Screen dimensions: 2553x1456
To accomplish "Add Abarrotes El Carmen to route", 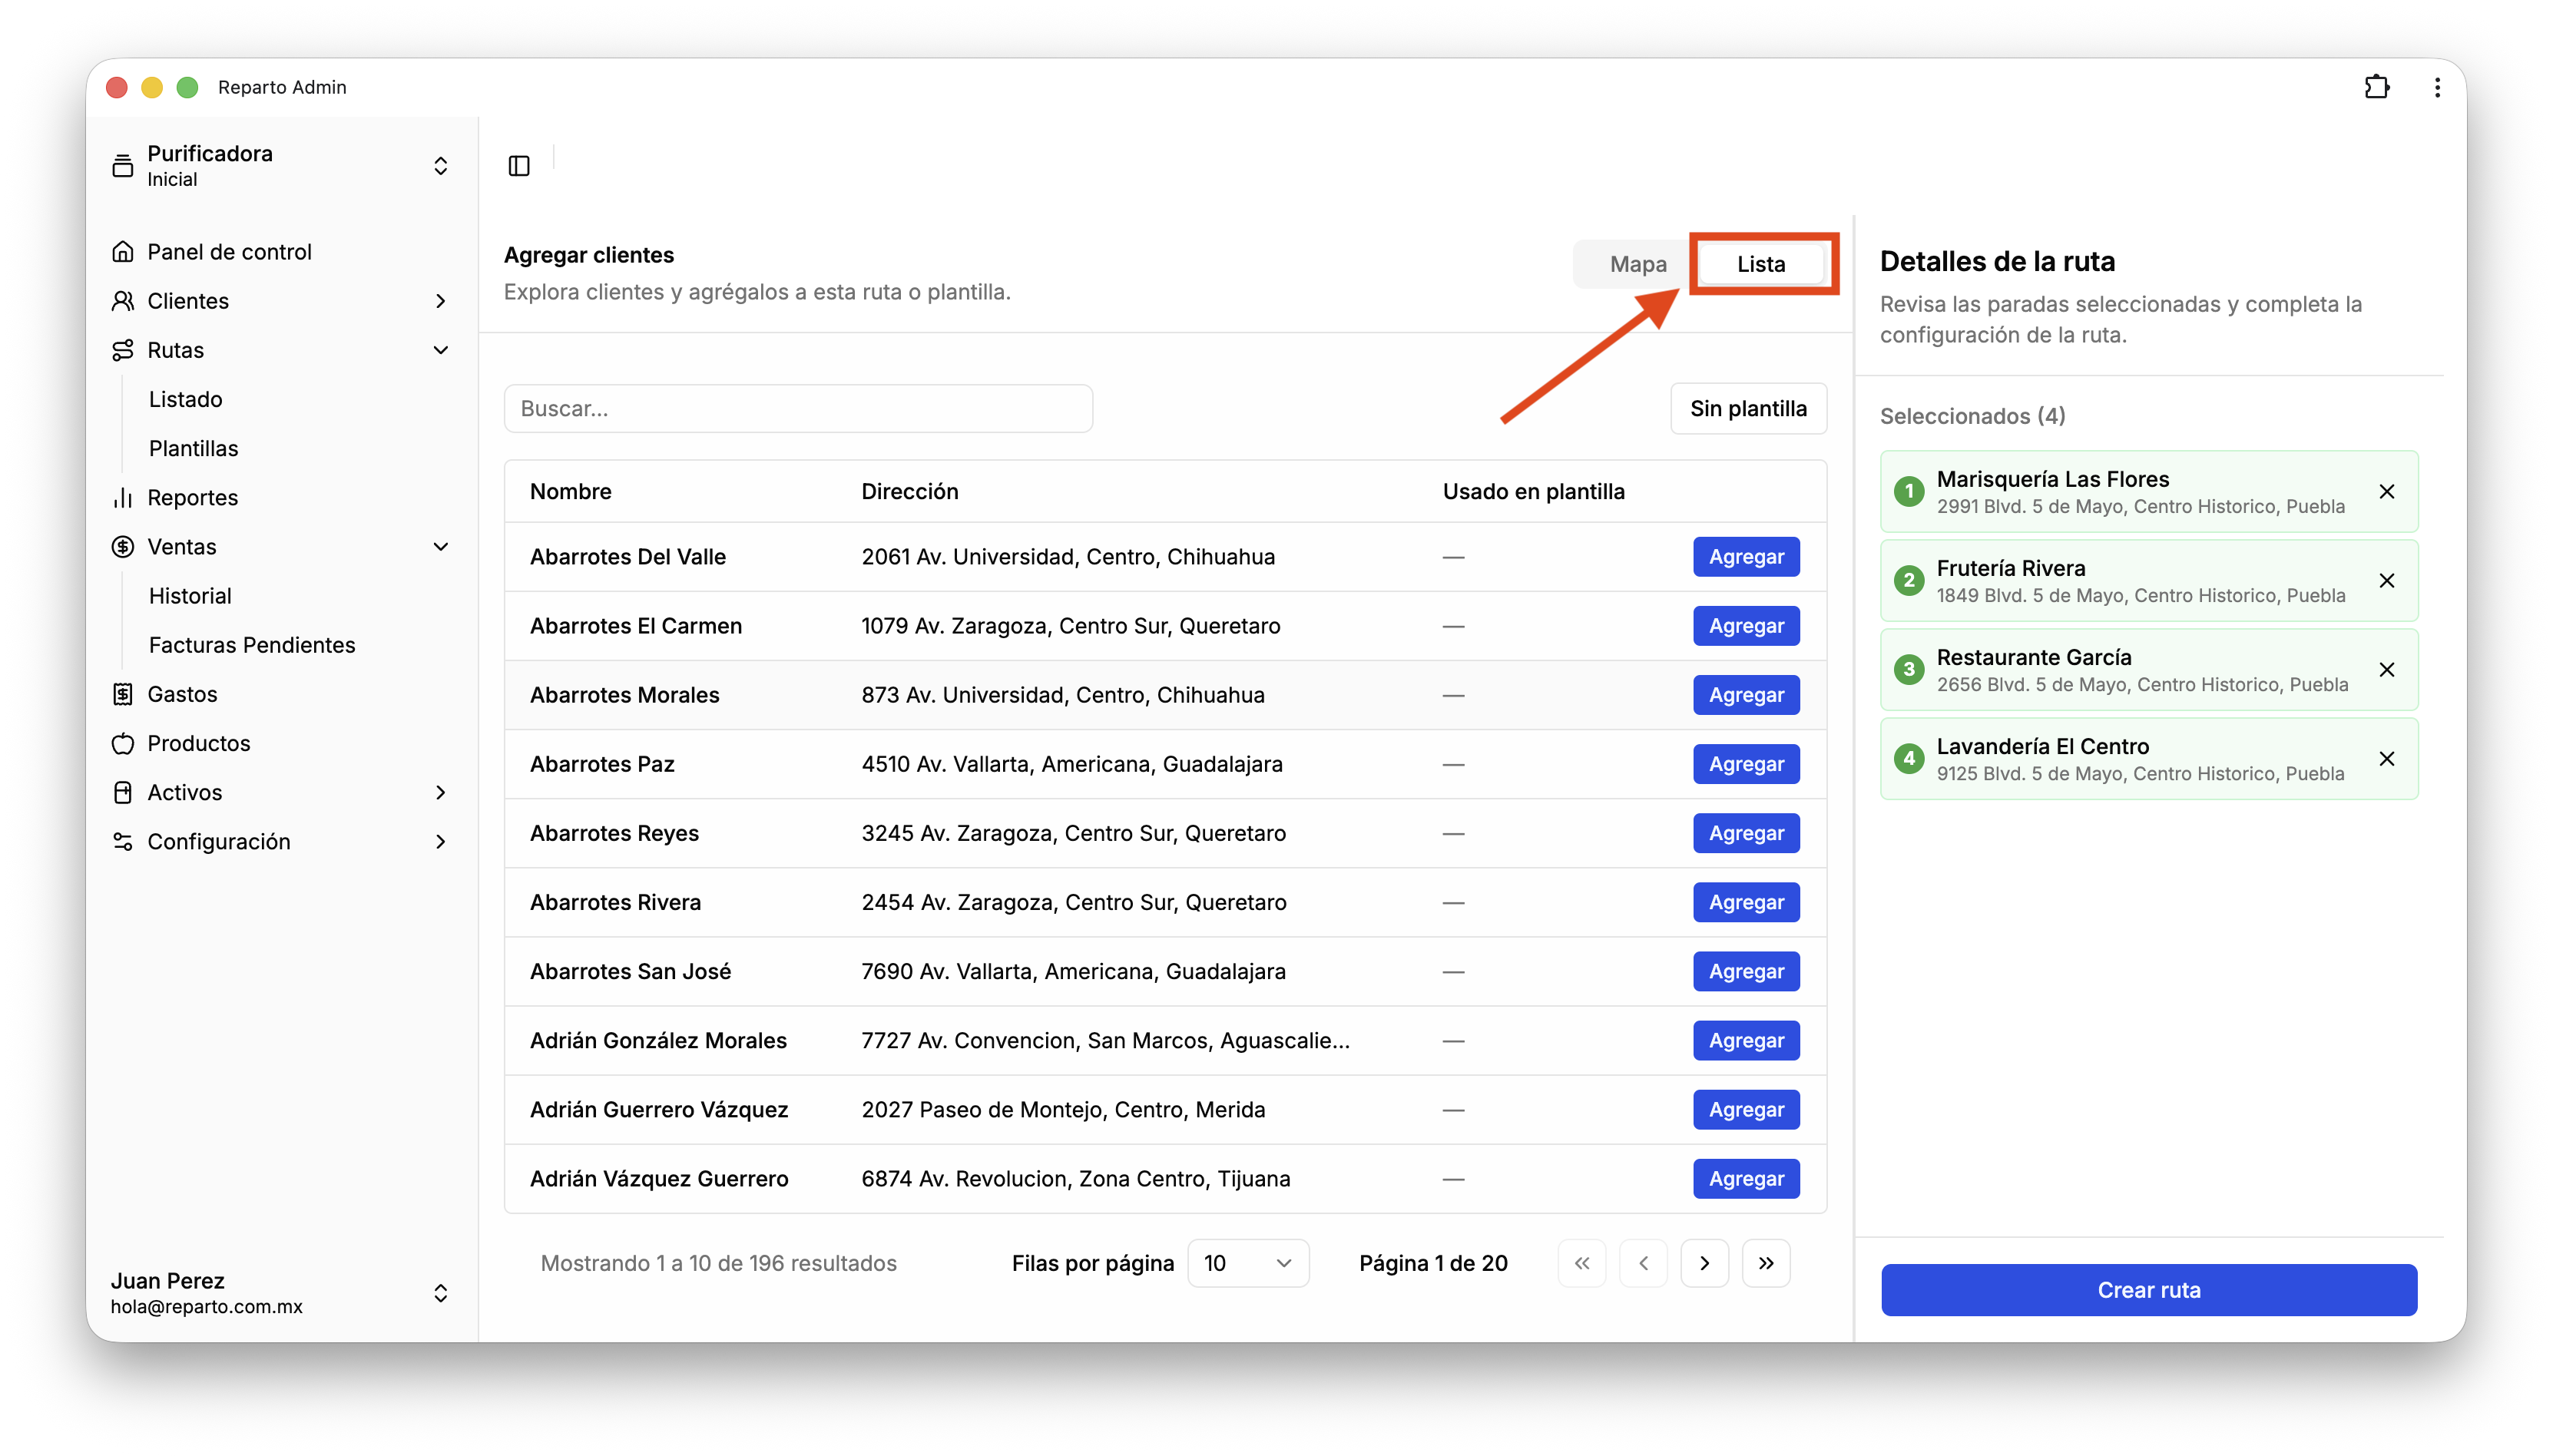I will pyautogui.click(x=1746, y=626).
